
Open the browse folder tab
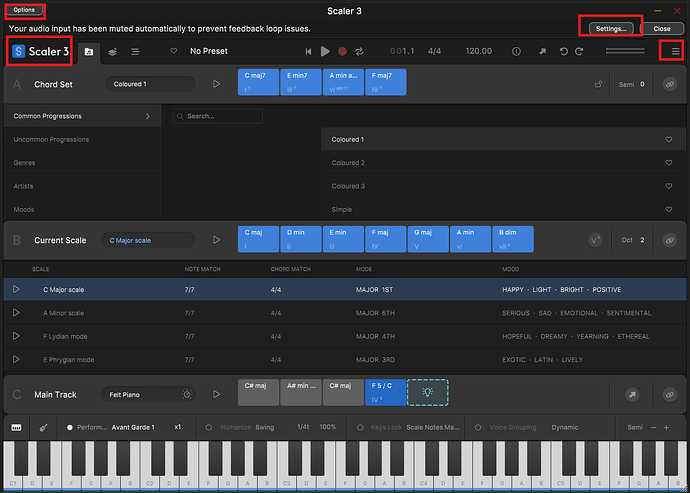tap(89, 52)
